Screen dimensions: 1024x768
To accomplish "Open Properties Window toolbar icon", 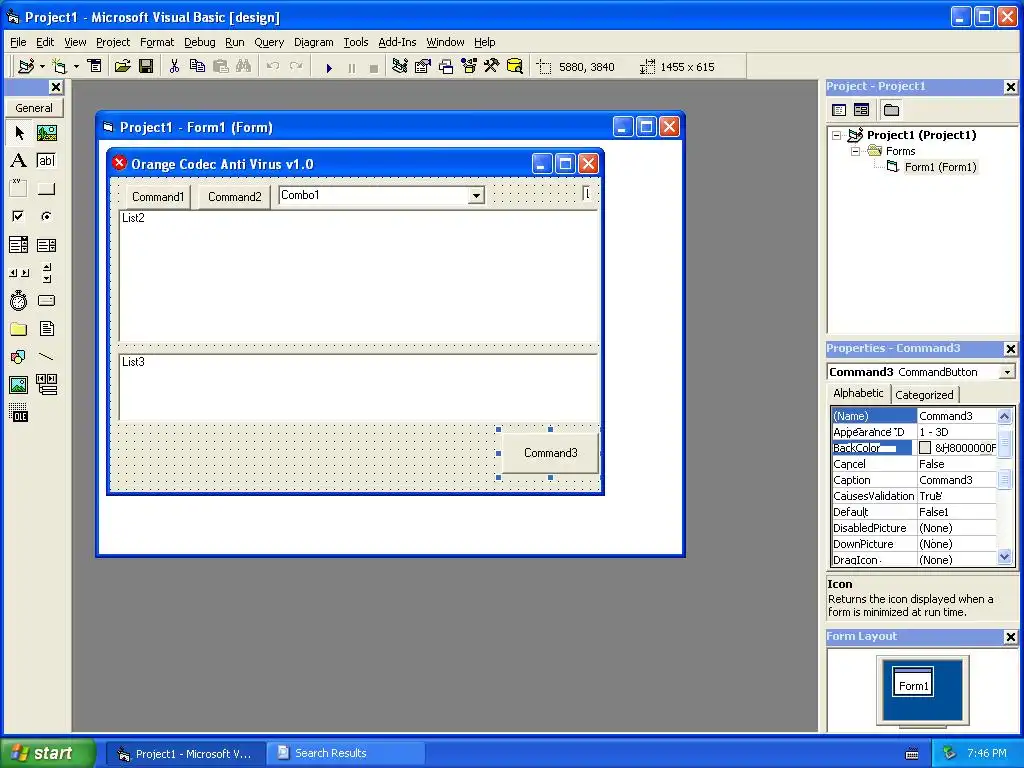I will tap(423, 67).
